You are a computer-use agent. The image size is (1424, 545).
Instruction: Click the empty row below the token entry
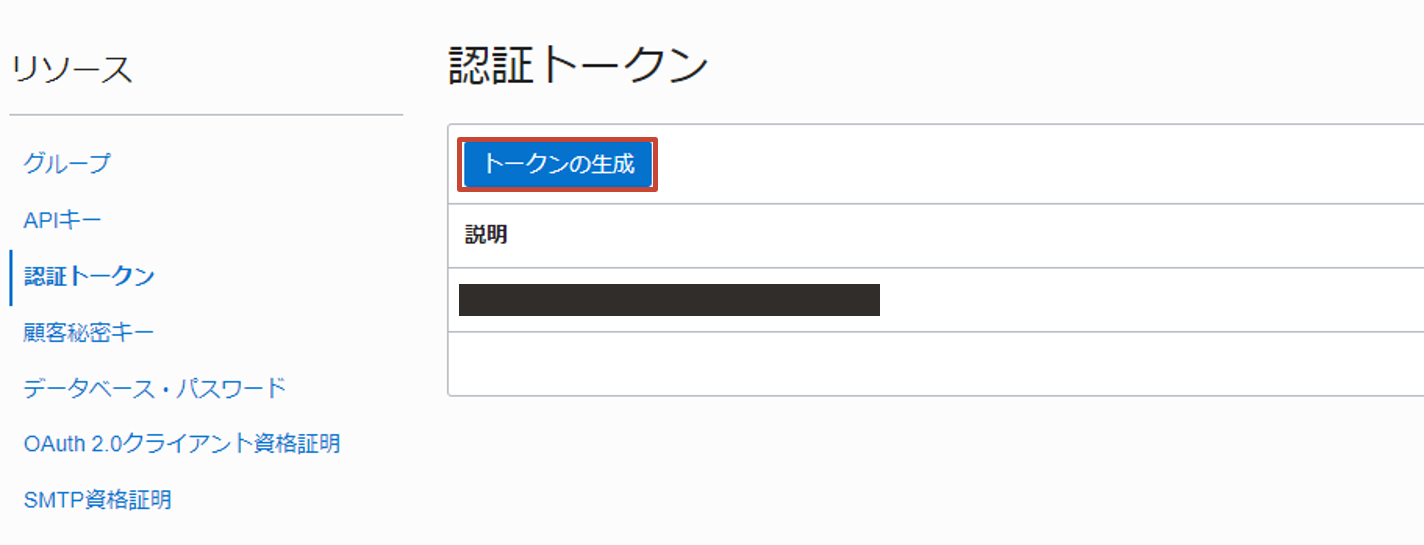[x=935, y=364]
